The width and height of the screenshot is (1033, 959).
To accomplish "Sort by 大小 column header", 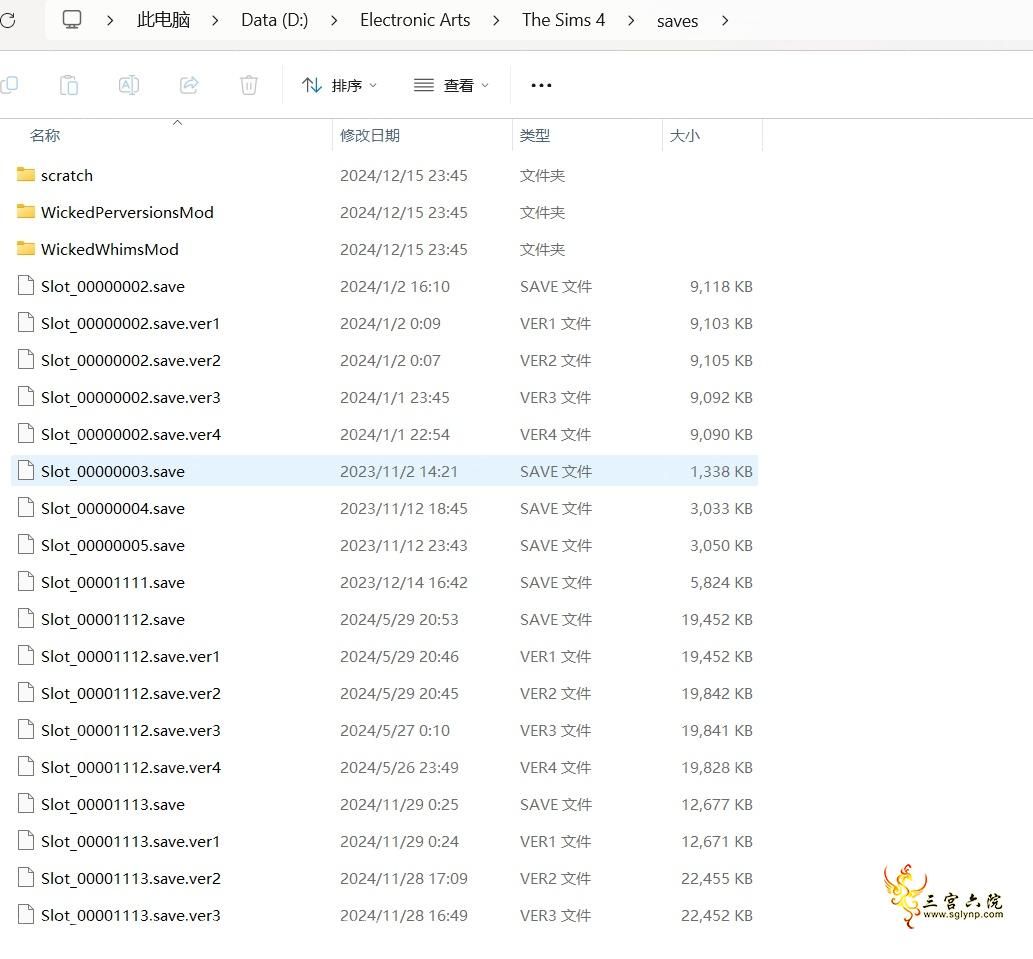I will pyautogui.click(x=684, y=136).
